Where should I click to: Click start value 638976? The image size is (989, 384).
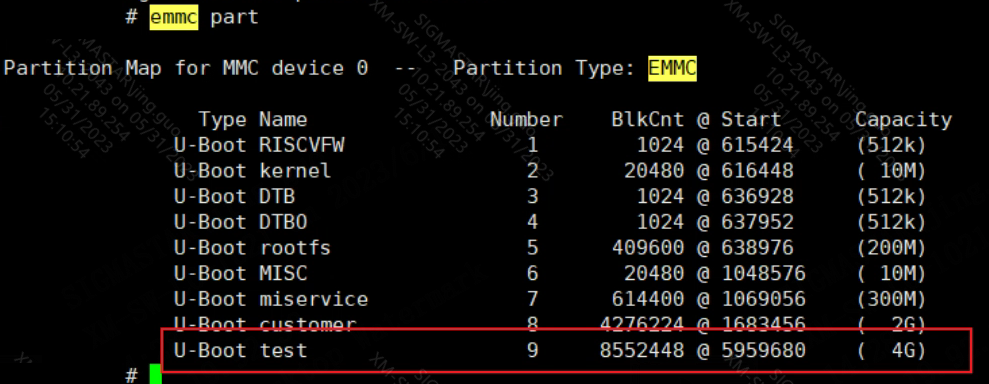[758, 248]
